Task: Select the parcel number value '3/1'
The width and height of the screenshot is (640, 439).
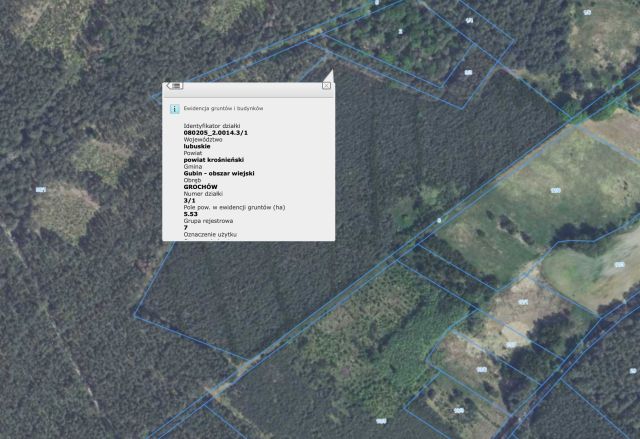Action: [189, 200]
